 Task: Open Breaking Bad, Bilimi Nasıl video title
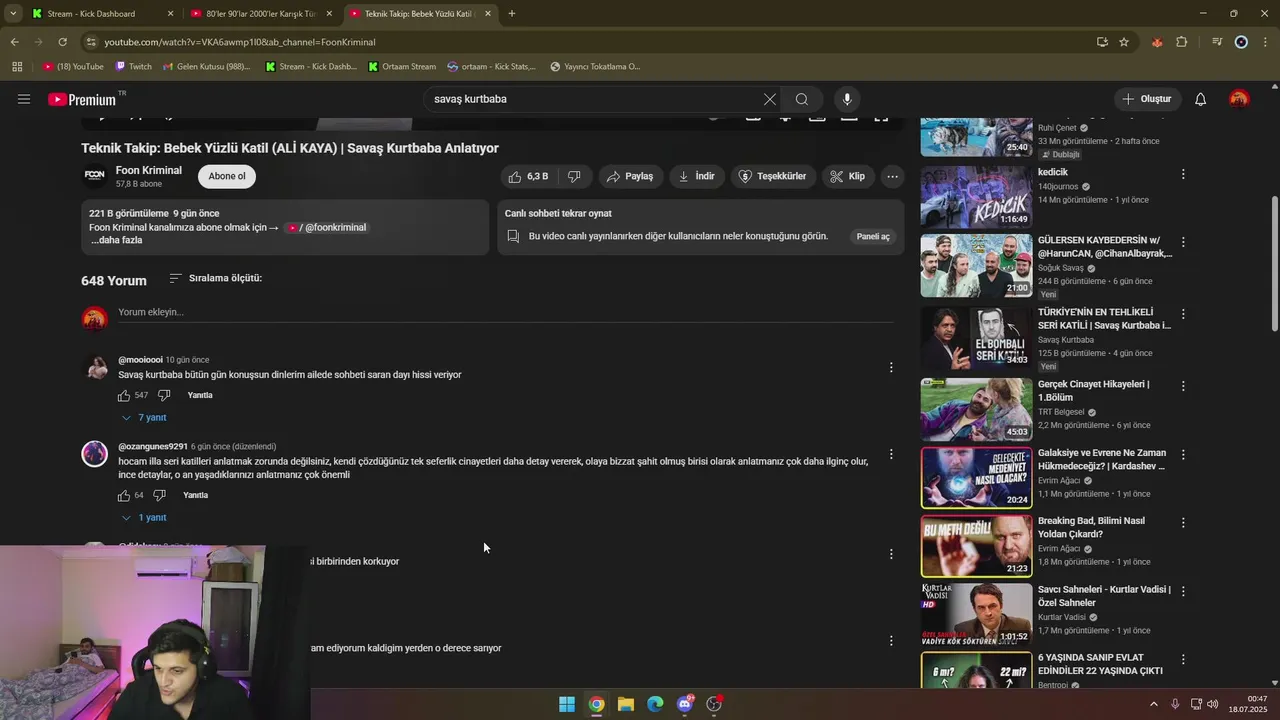[1091, 527]
